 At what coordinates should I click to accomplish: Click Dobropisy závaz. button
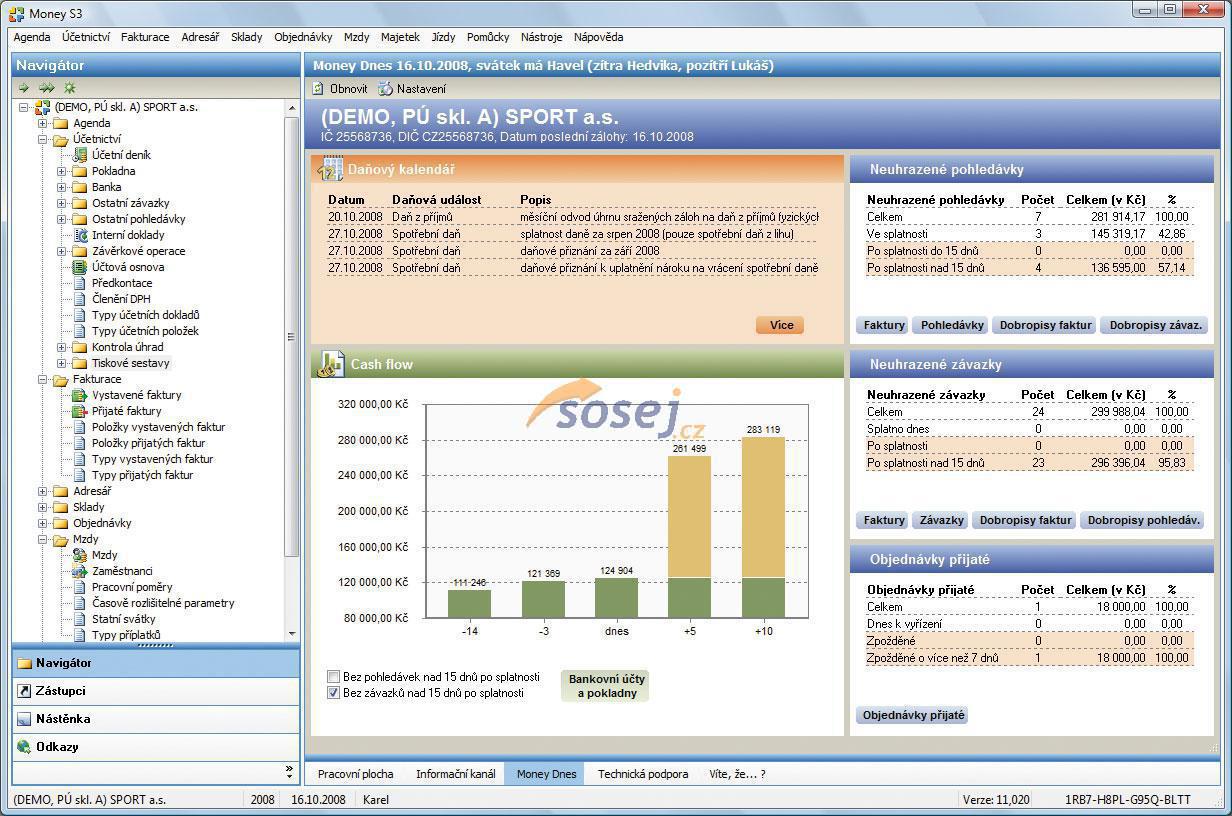pos(1154,325)
